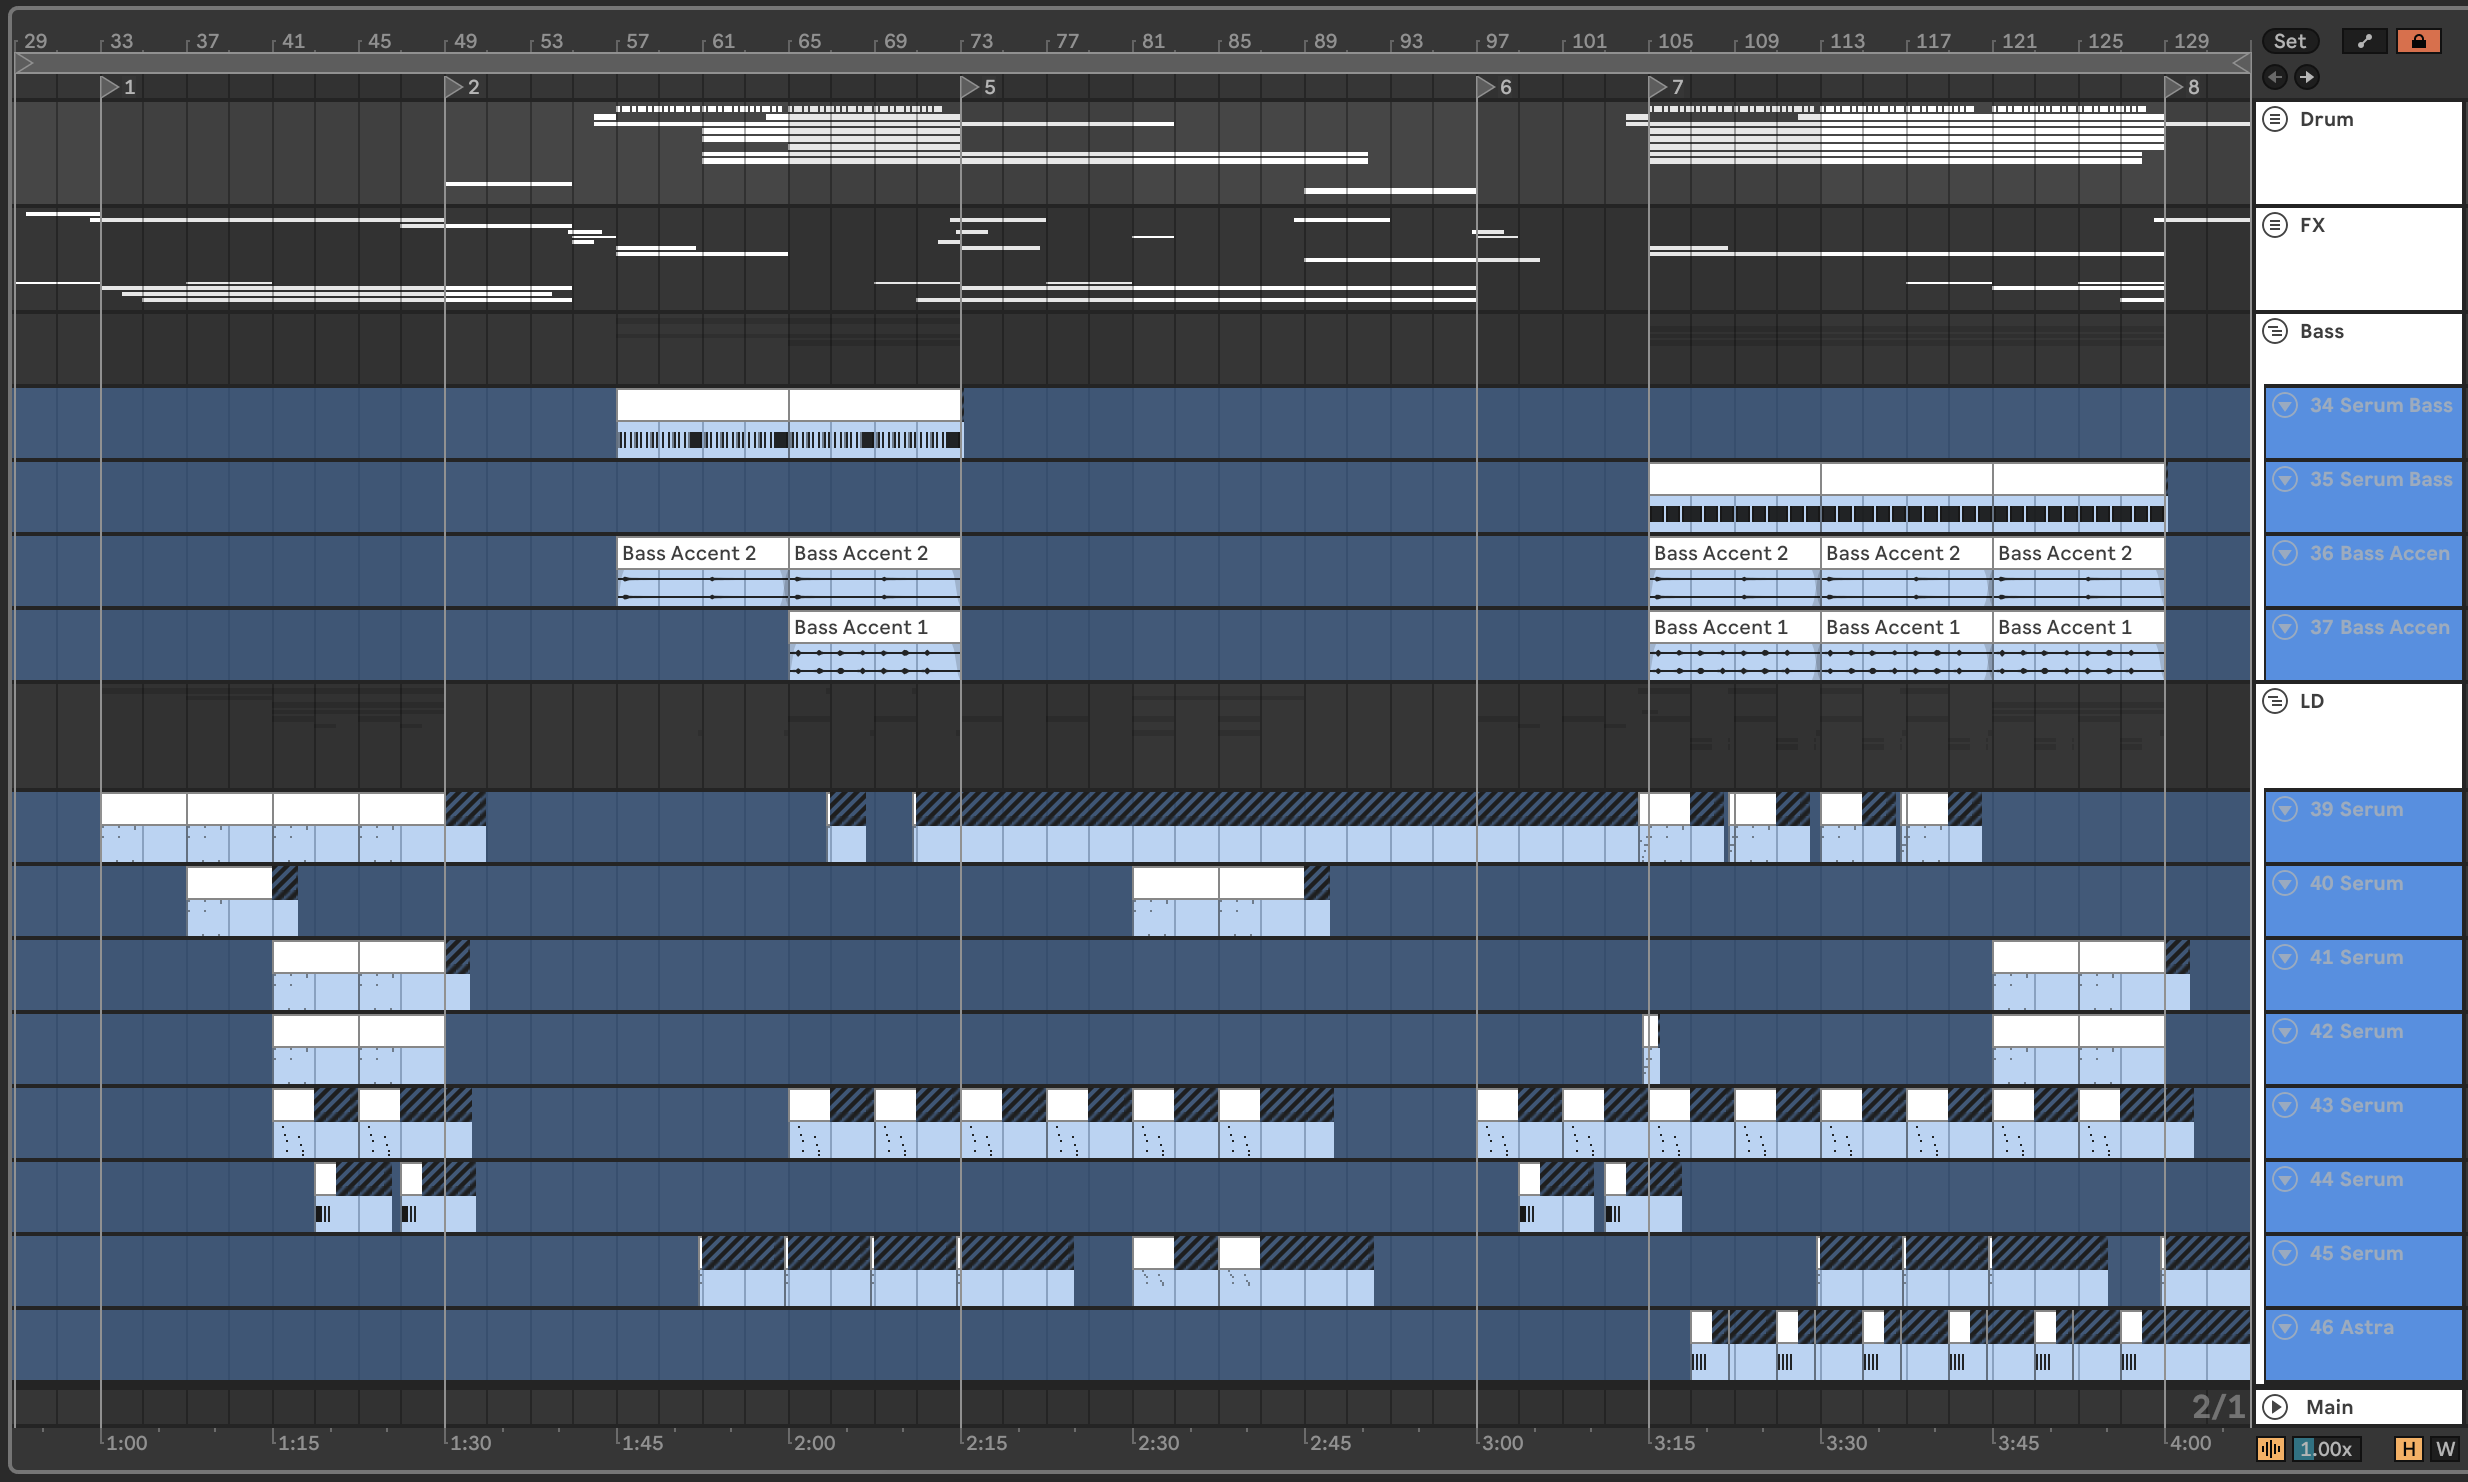
Task: Unfold the Drum group track
Action: [x=2275, y=119]
